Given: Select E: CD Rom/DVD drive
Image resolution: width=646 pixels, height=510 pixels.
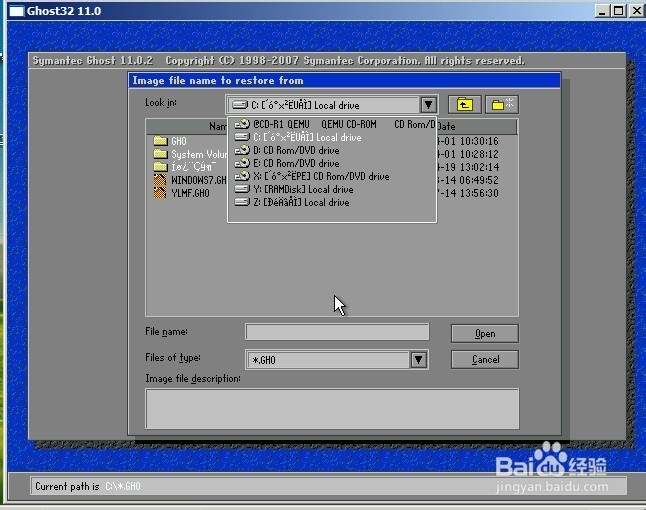Looking at the screenshot, I should click(x=332, y=164).
